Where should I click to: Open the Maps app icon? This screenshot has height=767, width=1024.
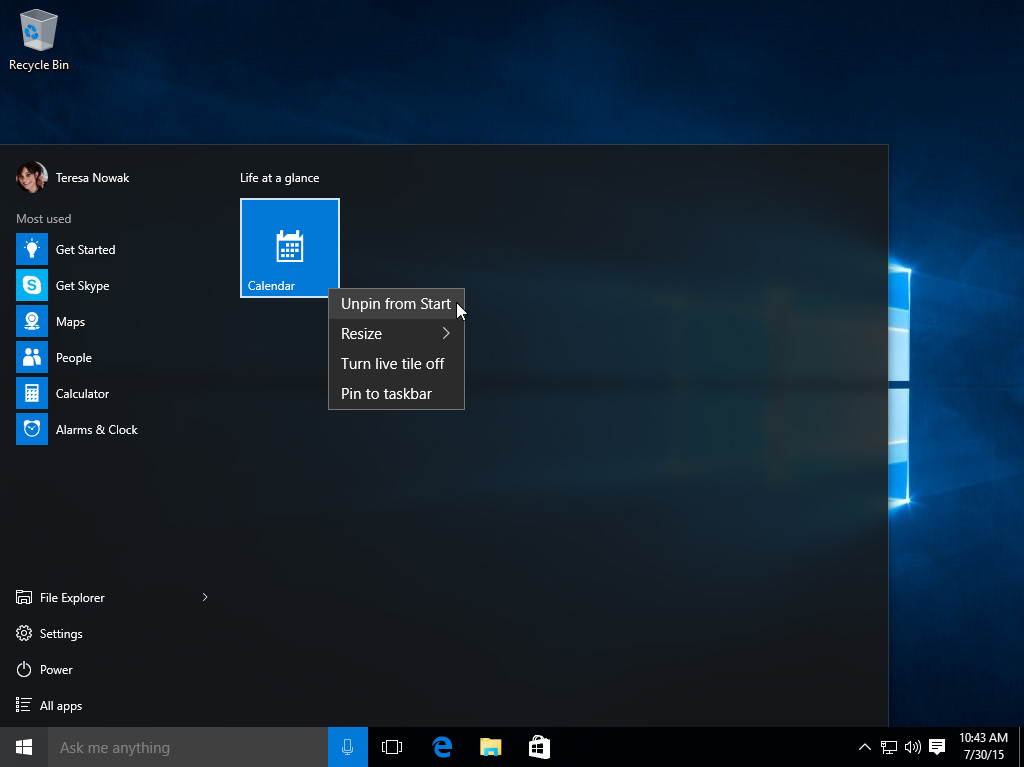tap(32, 321)
